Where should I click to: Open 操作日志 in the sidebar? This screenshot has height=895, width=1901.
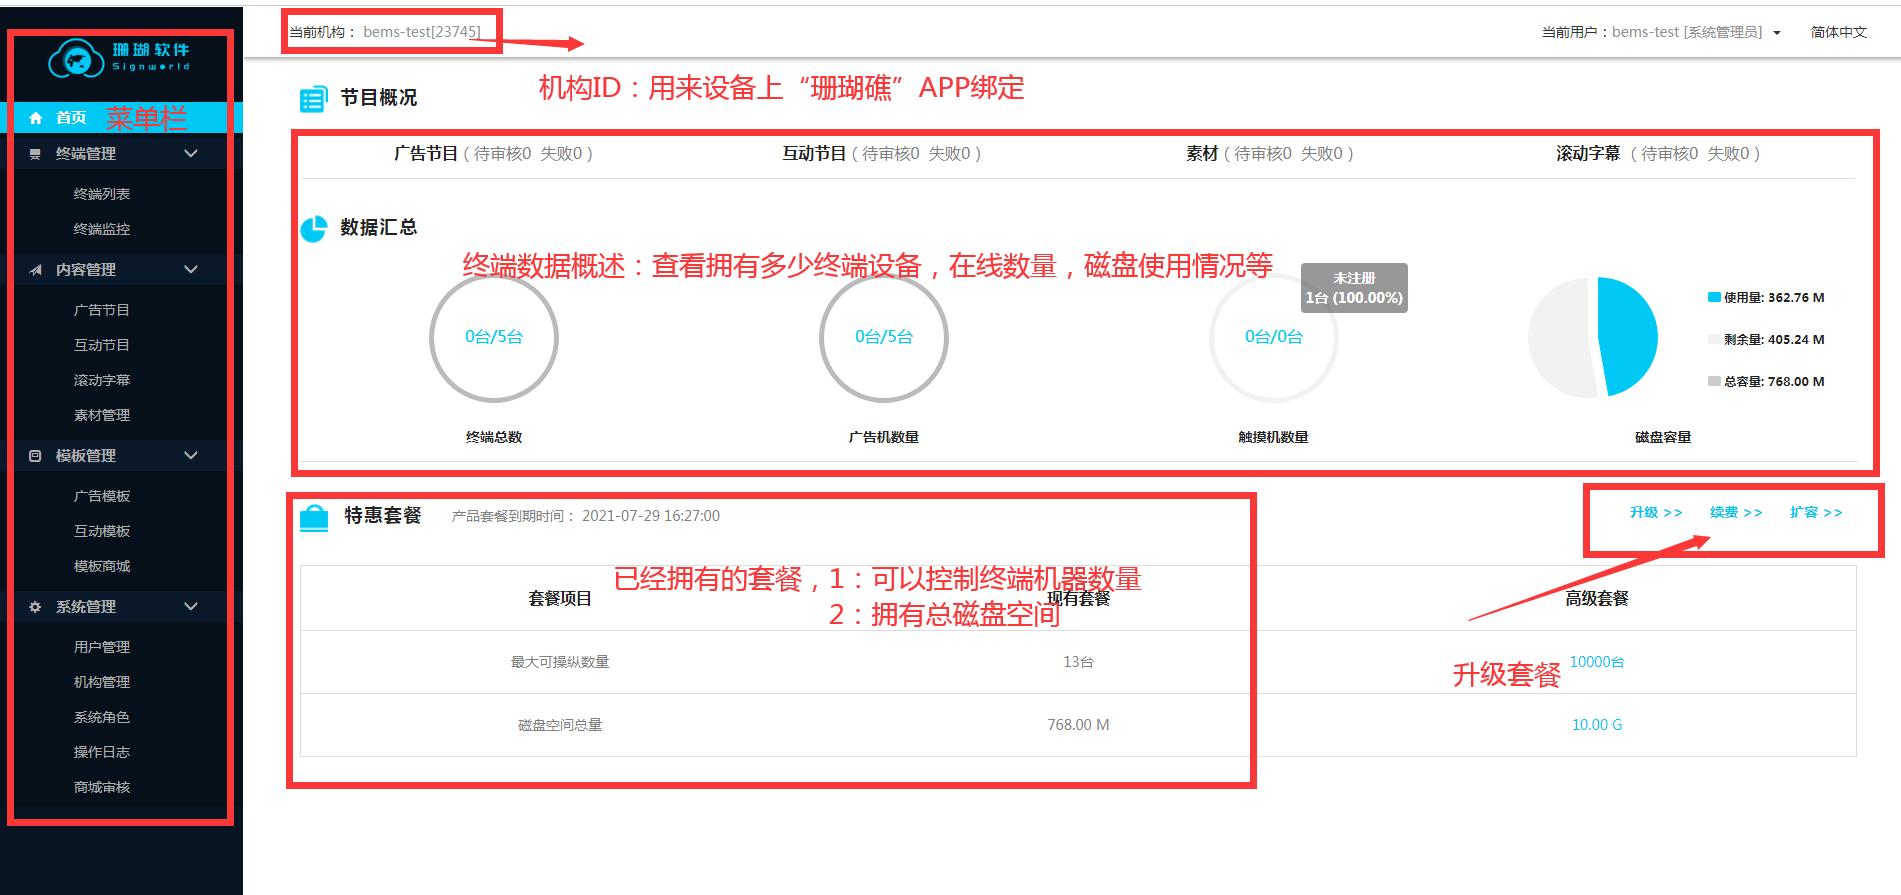click(102, 752)
